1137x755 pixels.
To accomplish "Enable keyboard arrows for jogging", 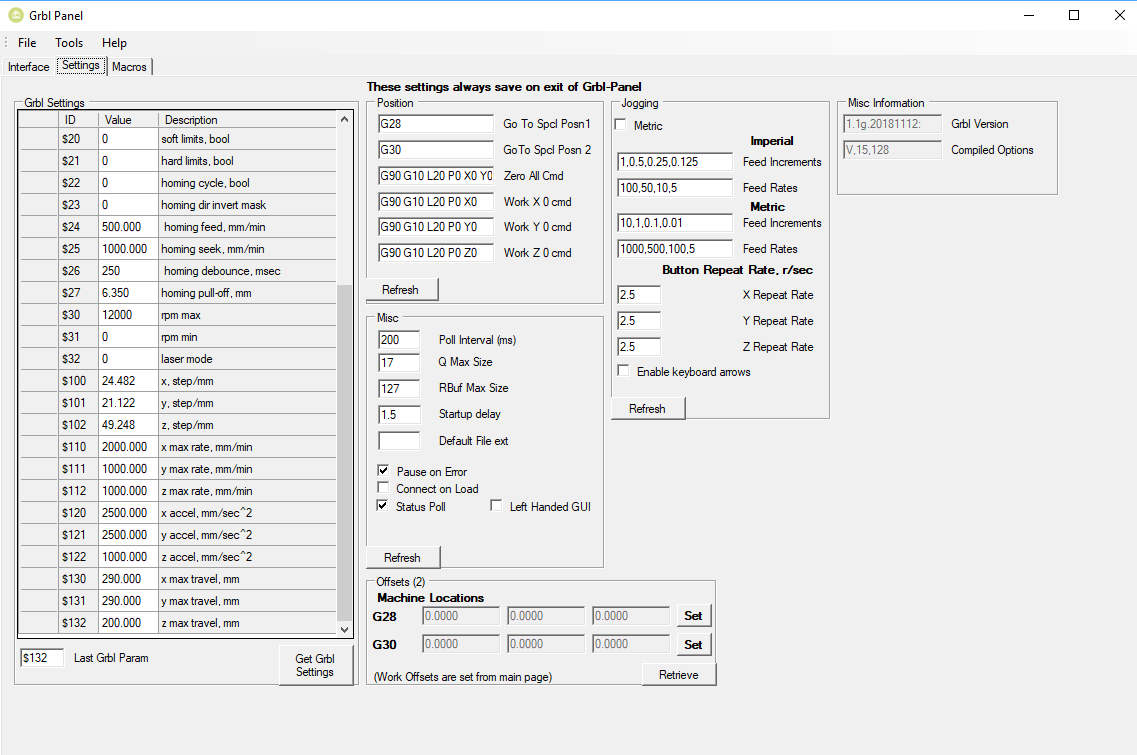I will coord(623,371).
